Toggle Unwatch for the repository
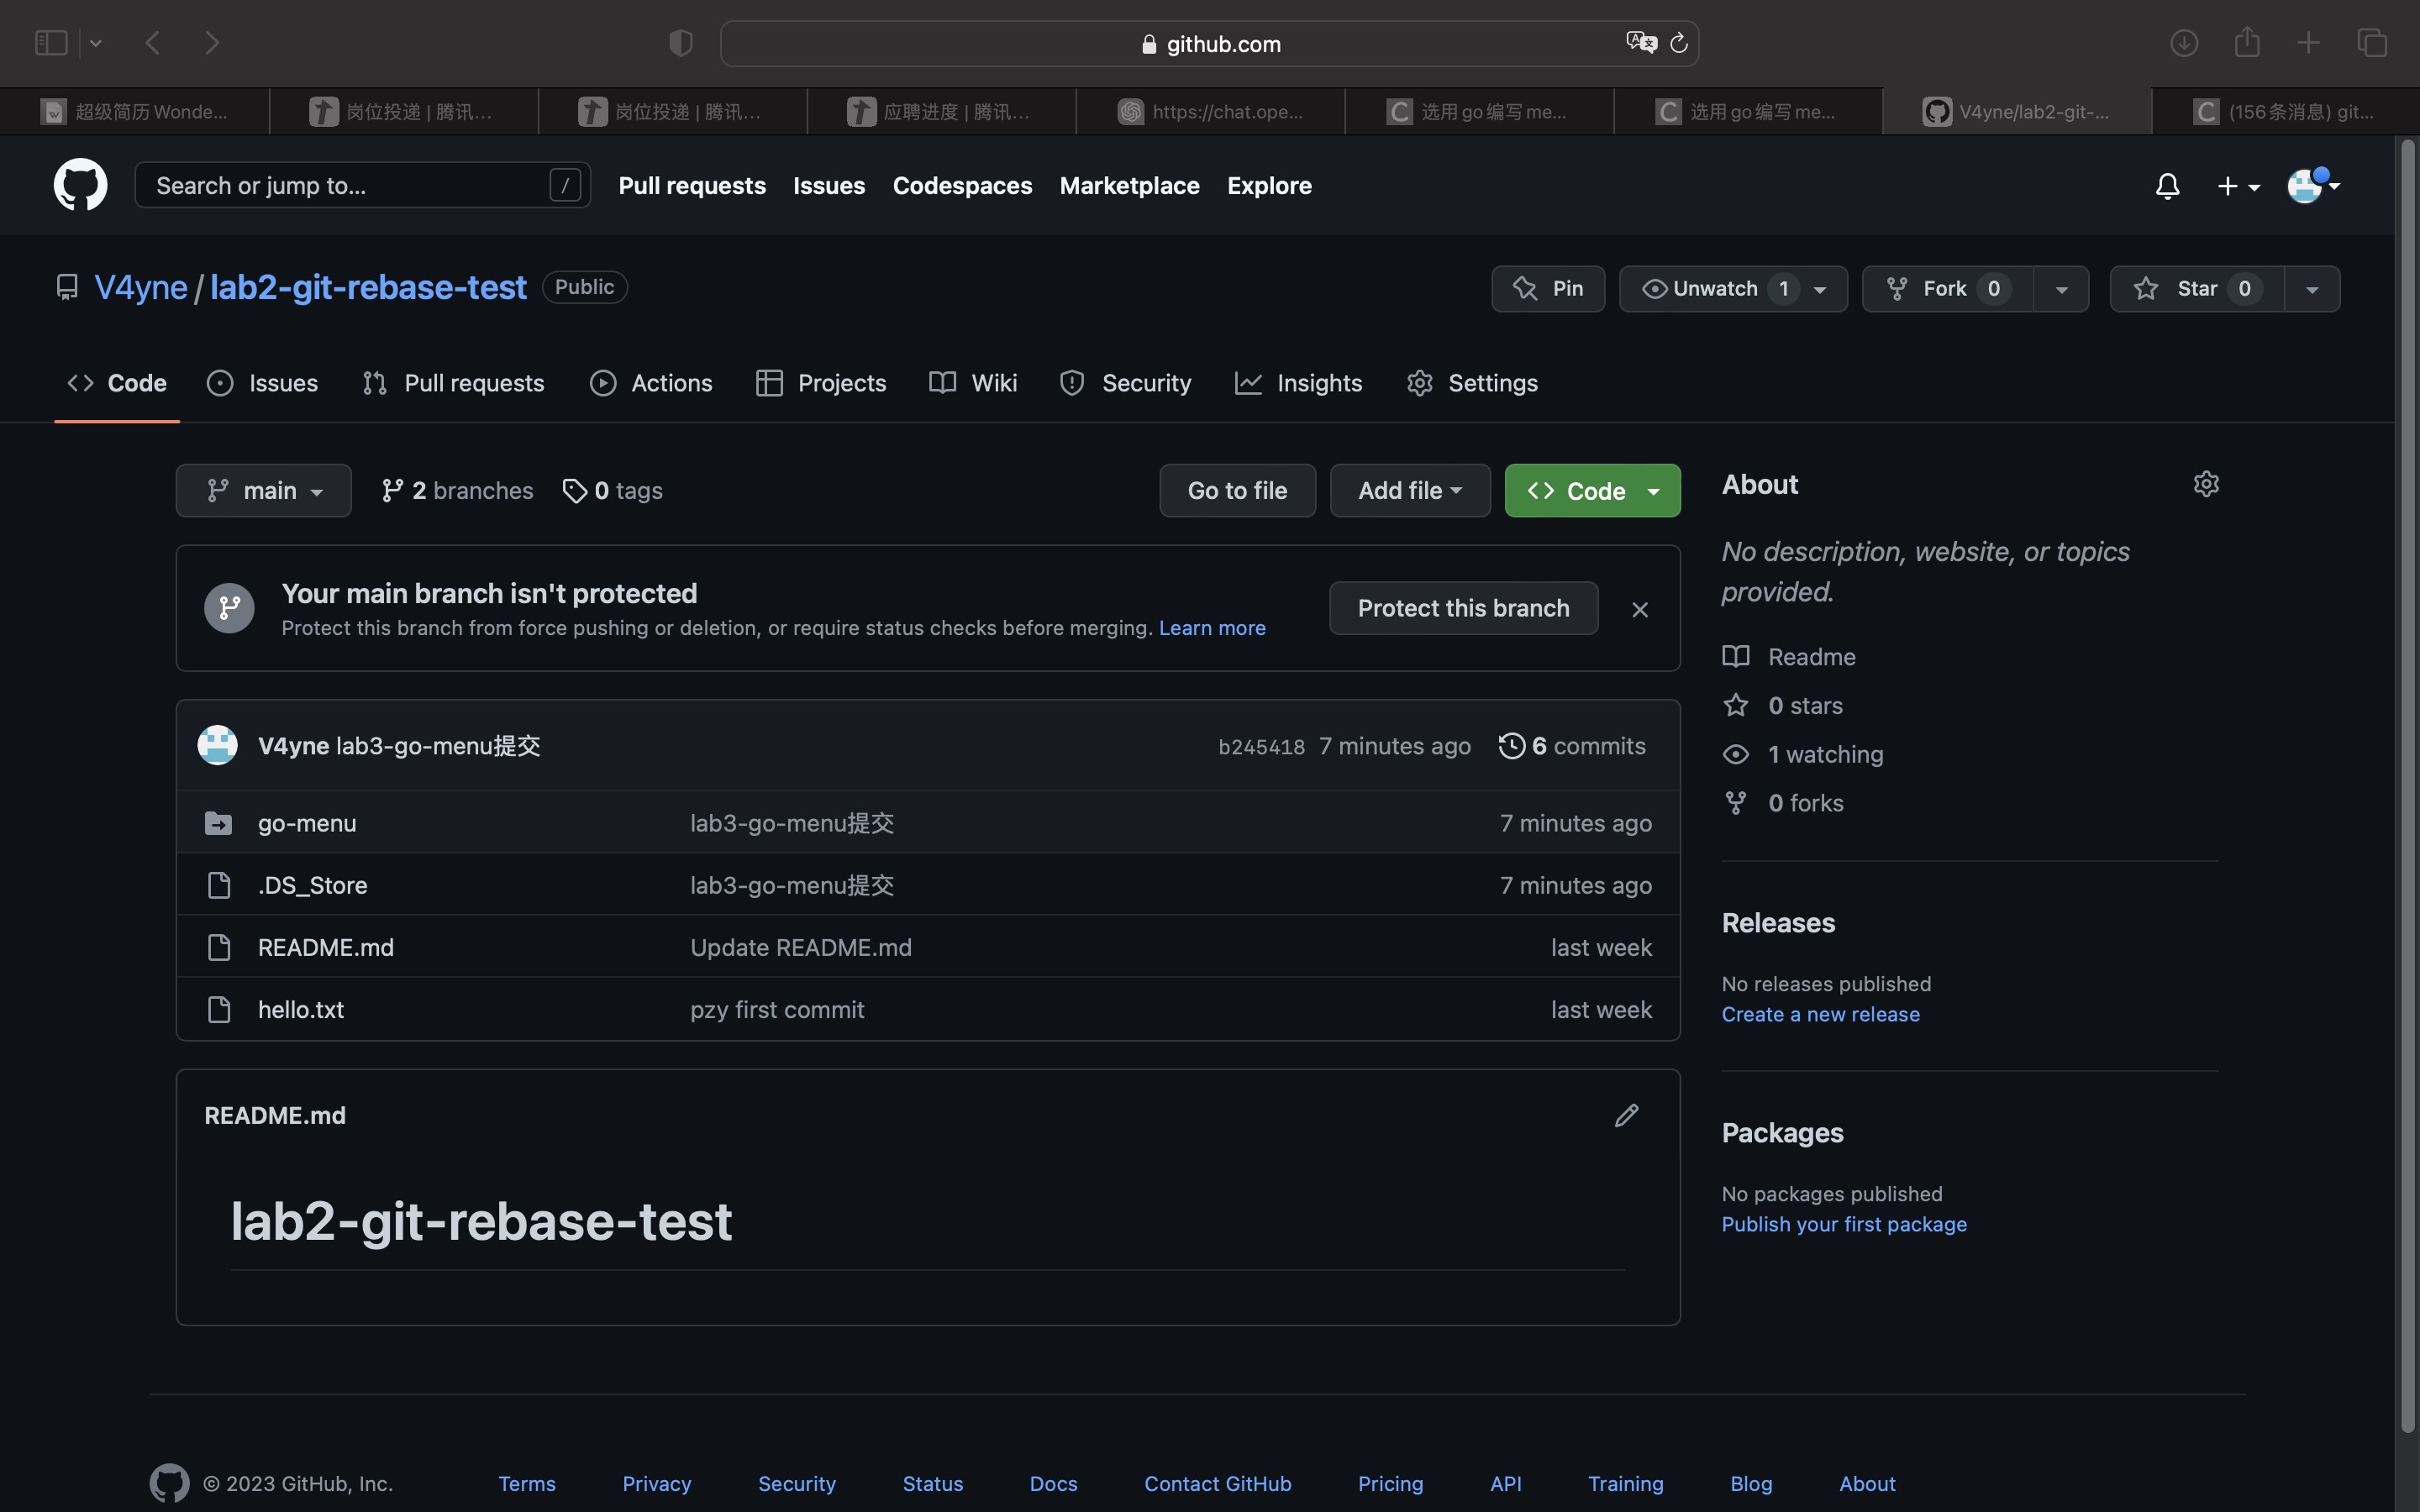The height and width of the screenshot is (1512, 2420). (1714, 289)
